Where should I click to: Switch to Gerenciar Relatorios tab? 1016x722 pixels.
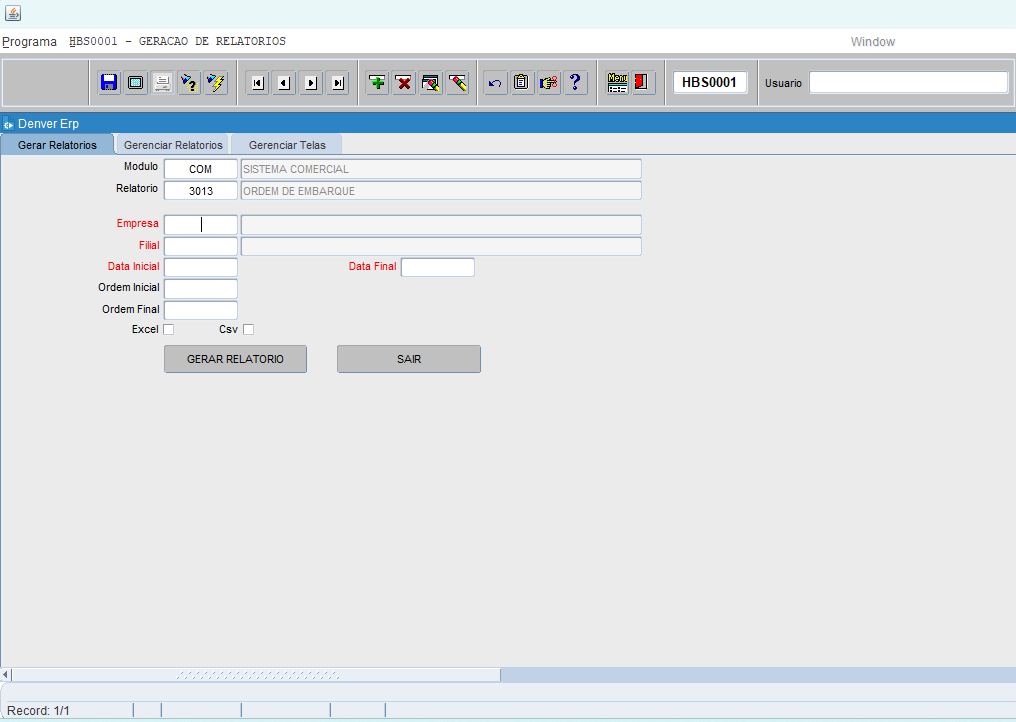173,145
